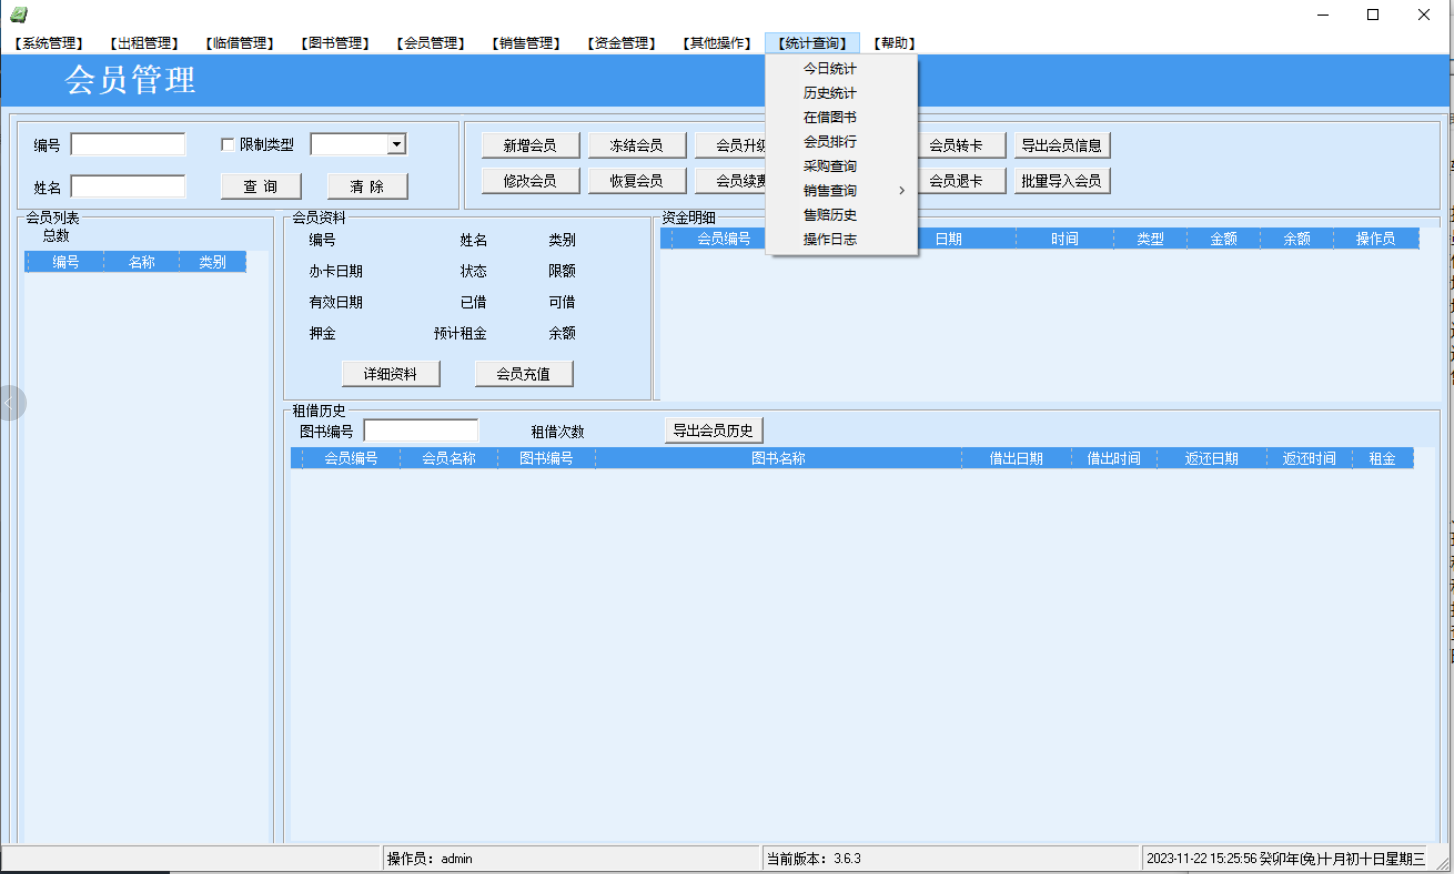Click the 图书名称 column header in 租借历史

(x=779, y=459)
